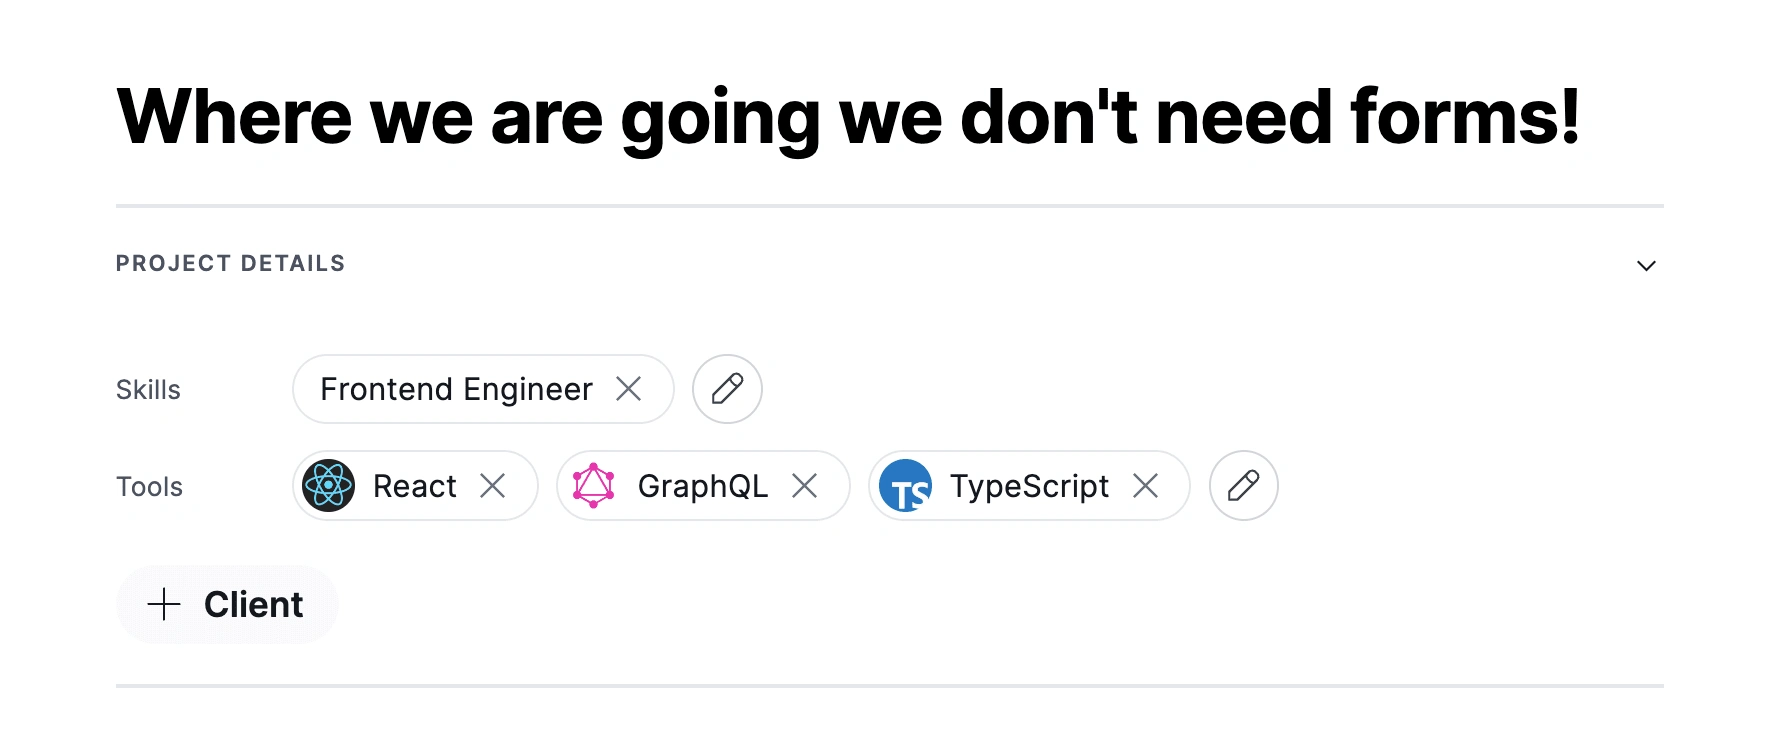This screenshot has height=752, width=1788.
Task: Click the Tools row label
Action: pyautogui.click(x=149, y=487)
